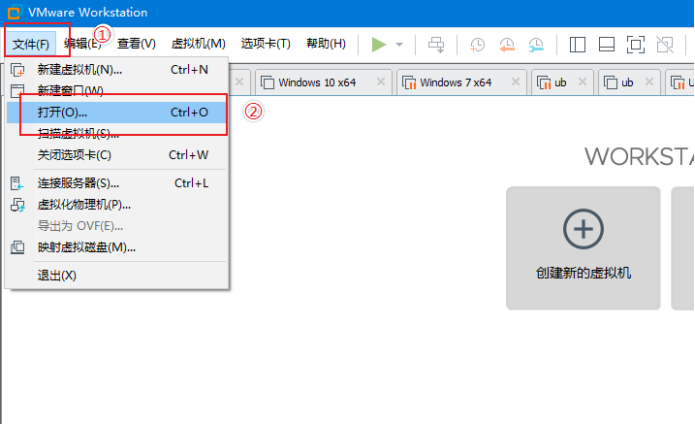Click the connect server menu icon
695x424 pixels.
(17, 183)
